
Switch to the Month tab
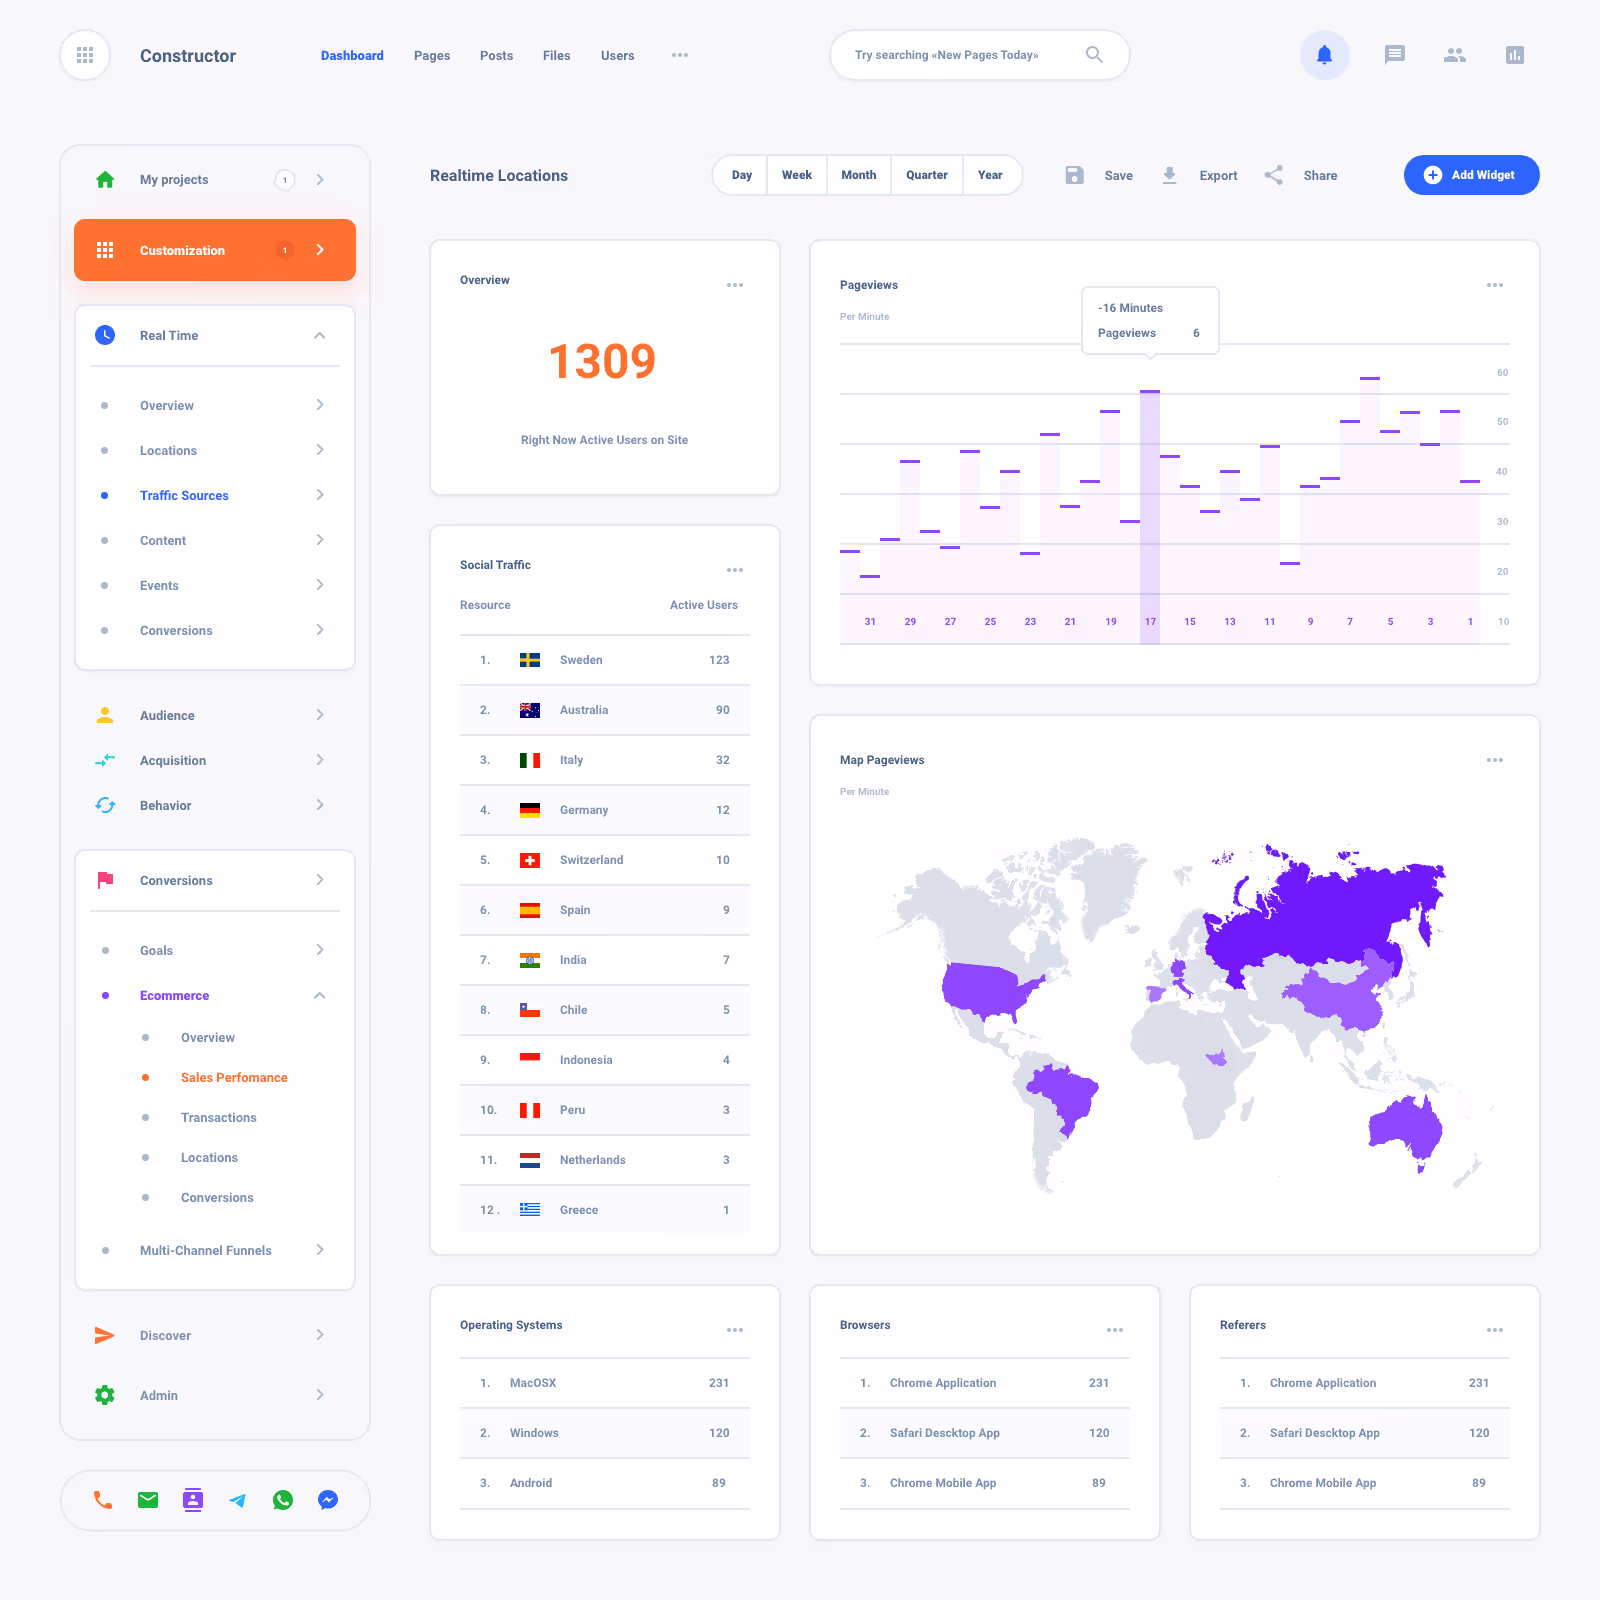(858, 175)
